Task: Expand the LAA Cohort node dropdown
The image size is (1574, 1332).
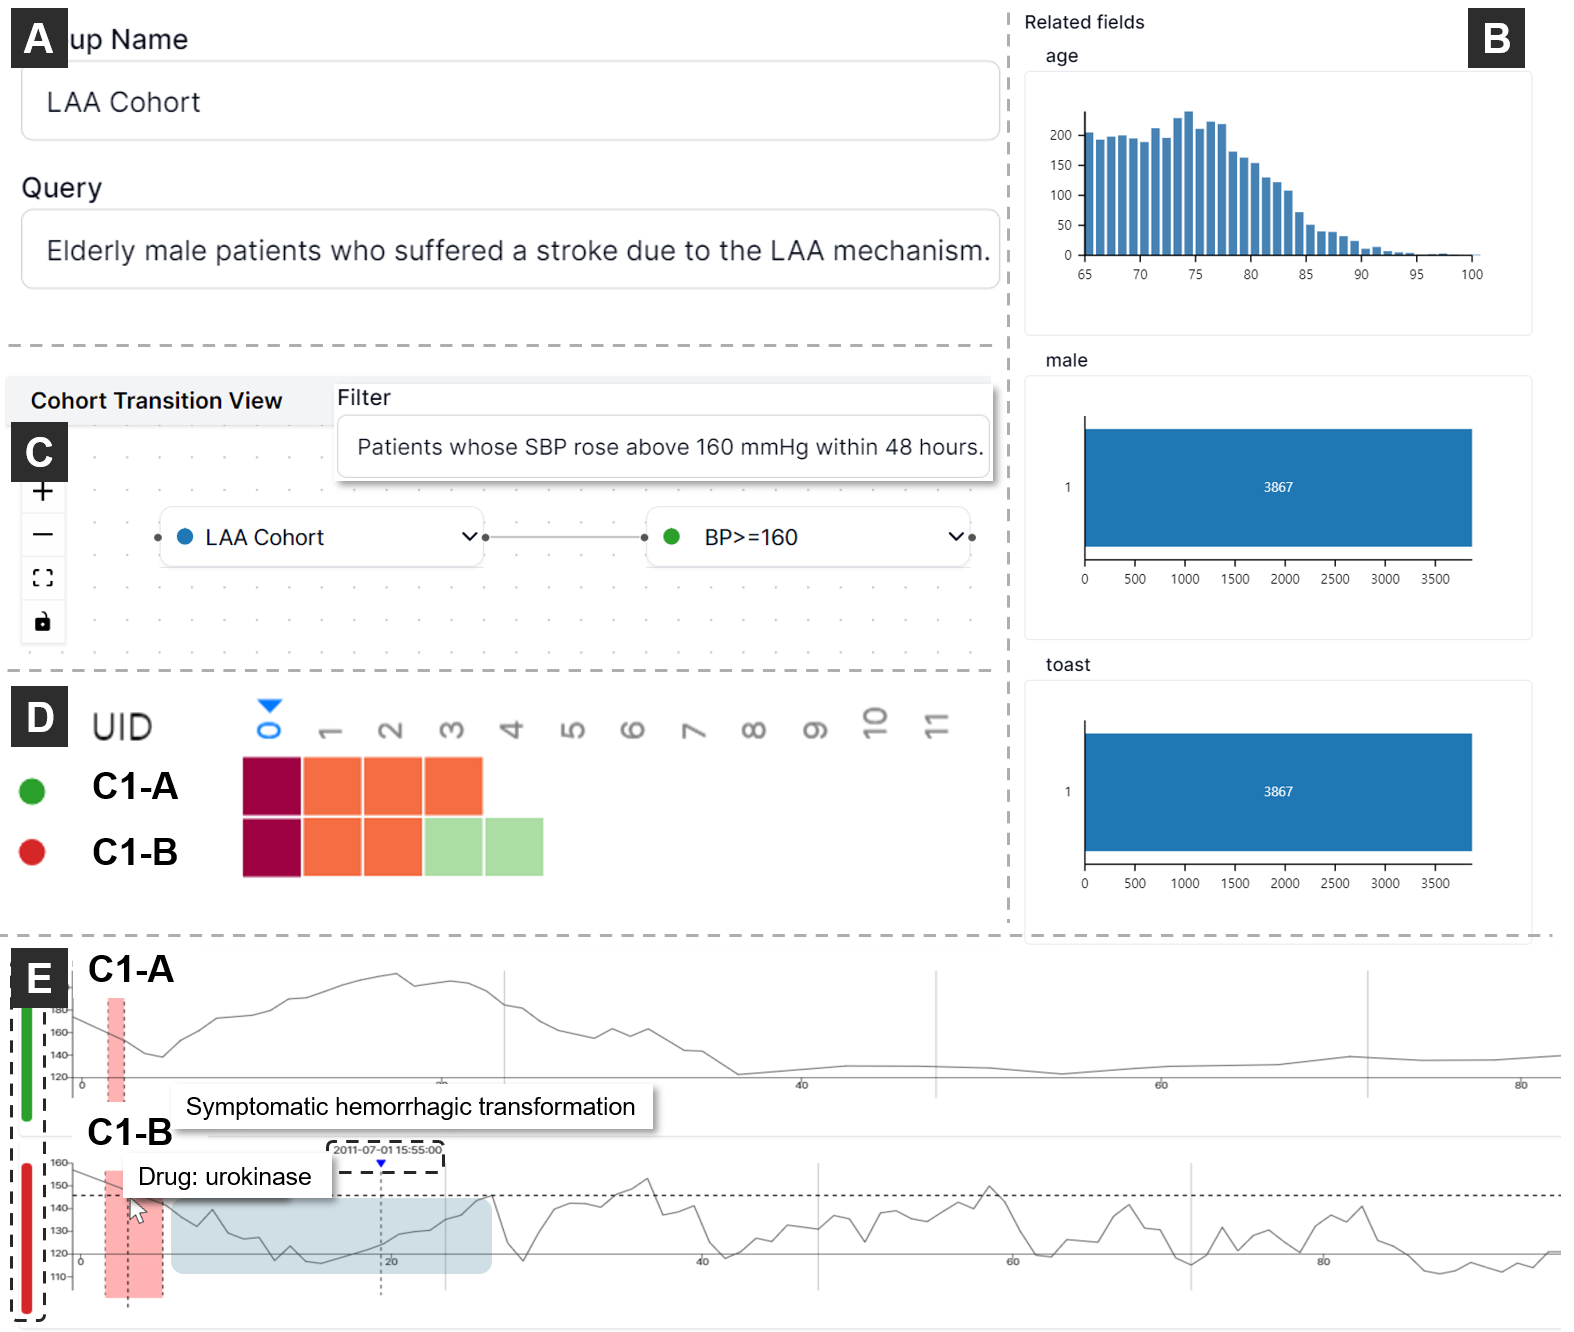Action: point(469,537)
